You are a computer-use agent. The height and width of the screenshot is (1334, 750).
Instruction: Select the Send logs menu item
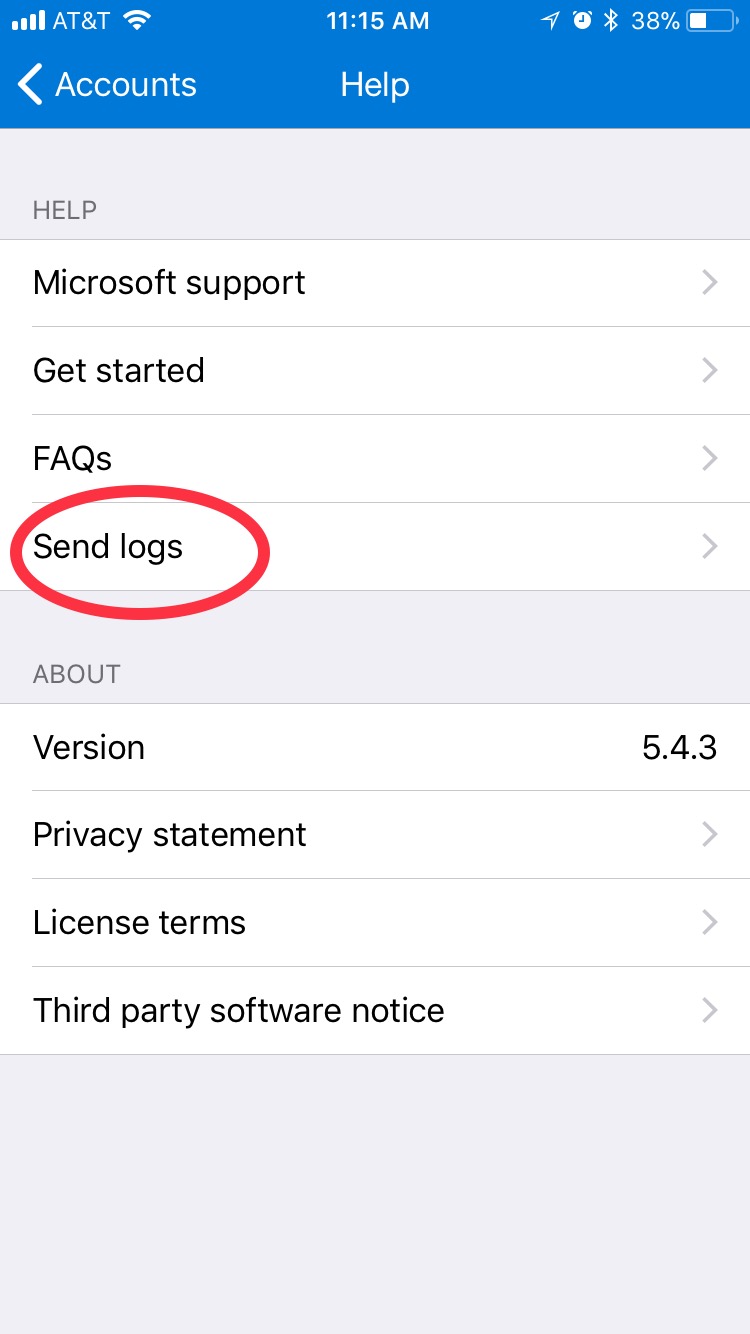point(375,547)
